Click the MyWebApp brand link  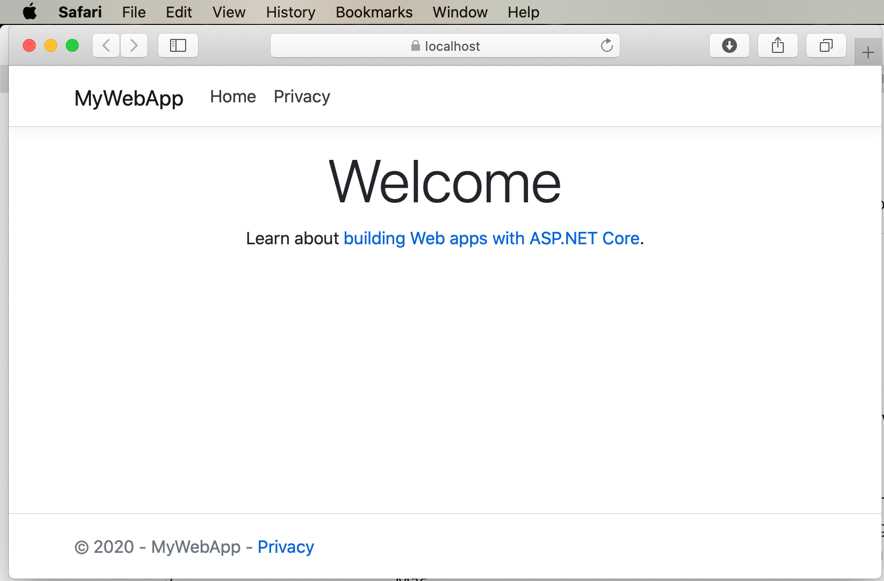click(128, 98)
